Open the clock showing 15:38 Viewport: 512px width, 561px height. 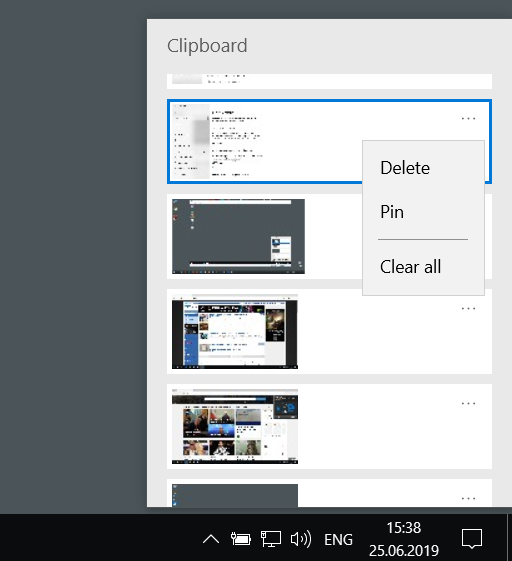tap(404, 539)
